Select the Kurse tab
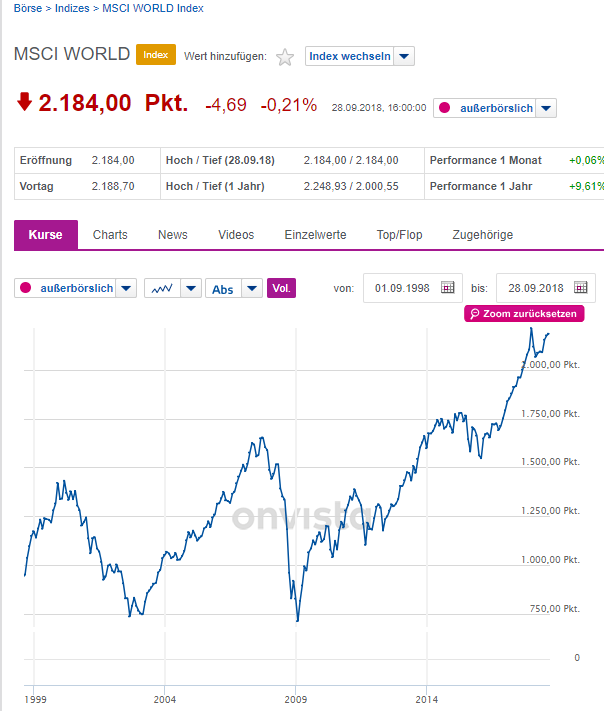Viewport: 604px width, 711px height. (45, 235)
